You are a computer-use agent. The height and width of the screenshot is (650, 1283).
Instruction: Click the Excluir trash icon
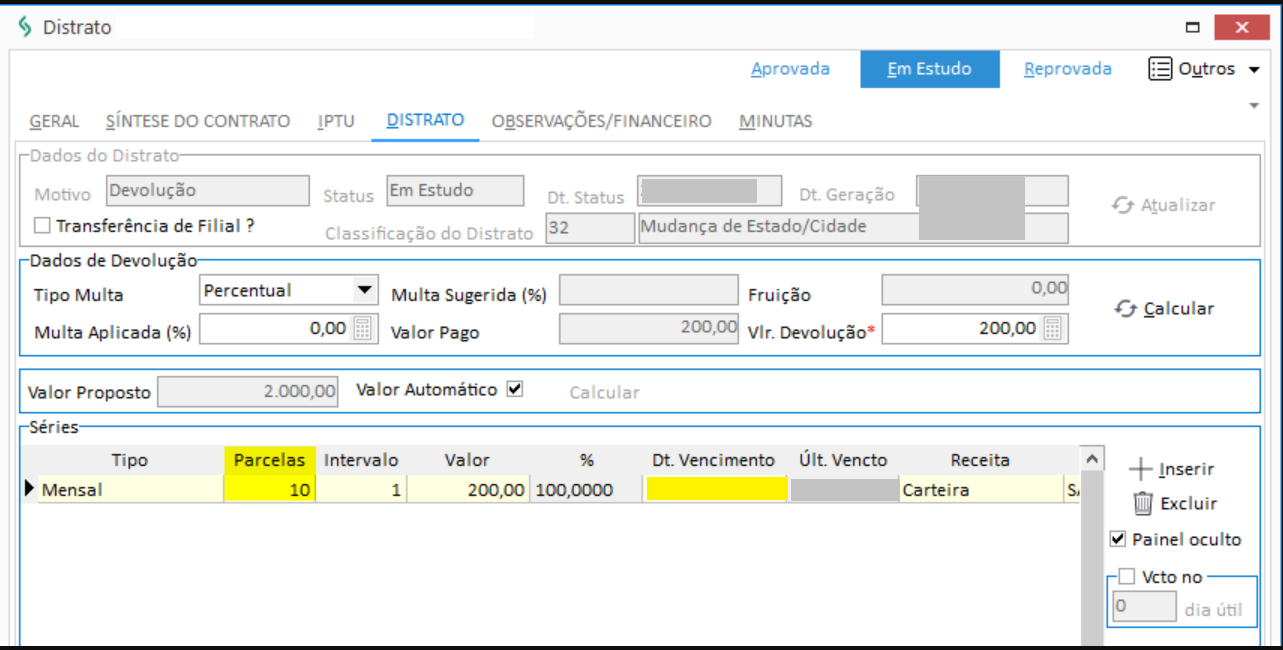pyautogui.click(x=1143, y=503)
